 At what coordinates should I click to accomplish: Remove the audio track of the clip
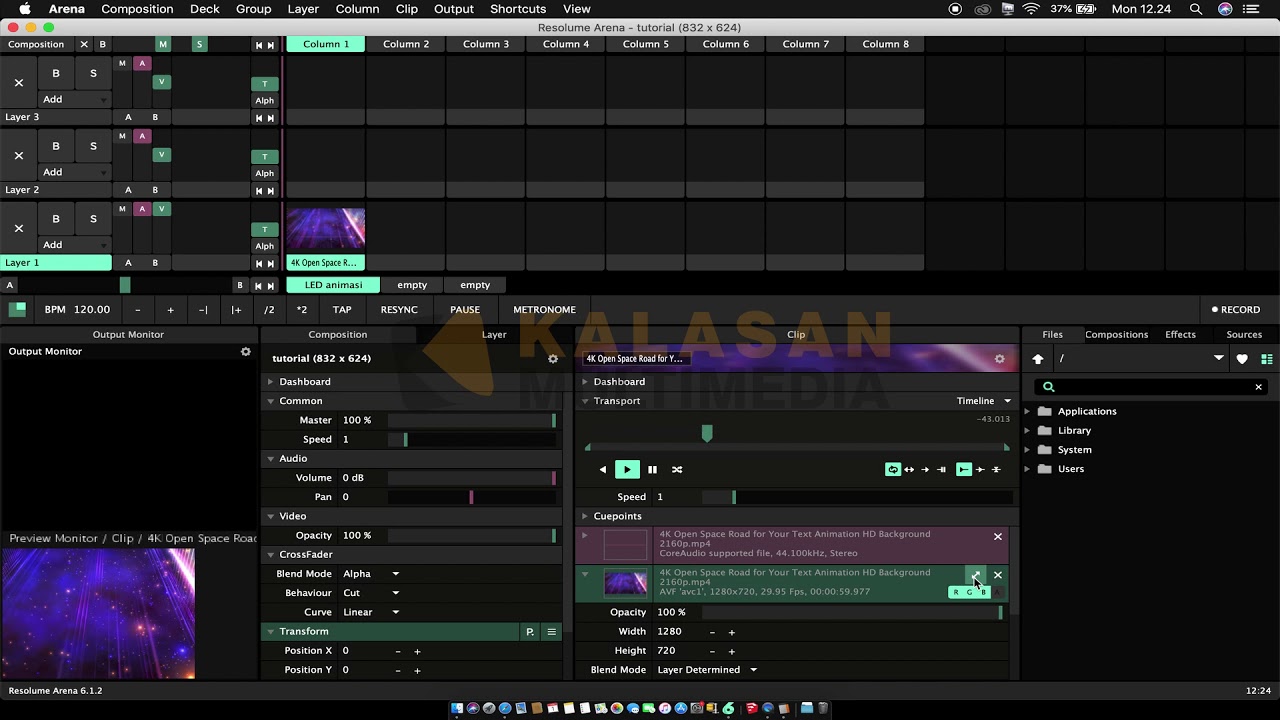997,537
